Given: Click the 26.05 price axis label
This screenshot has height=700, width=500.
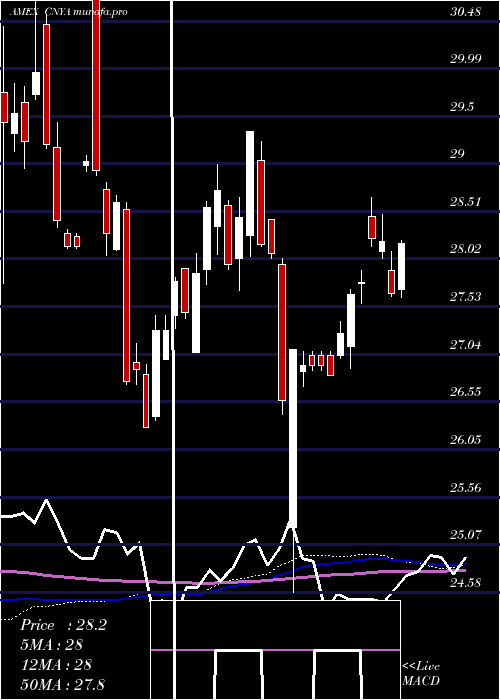Looking at the screenshot, I should 466,440.
